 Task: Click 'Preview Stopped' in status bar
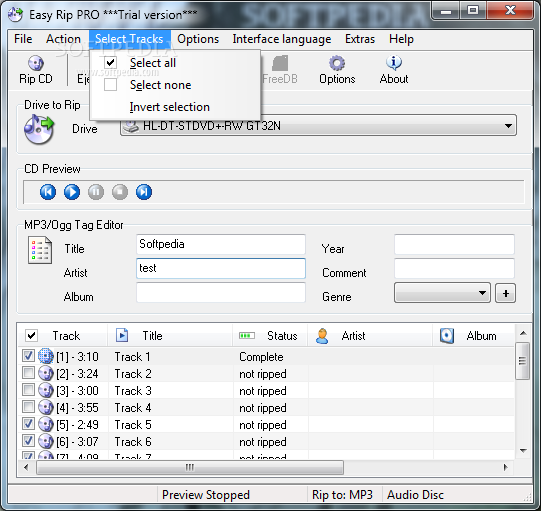coord(206,495)
